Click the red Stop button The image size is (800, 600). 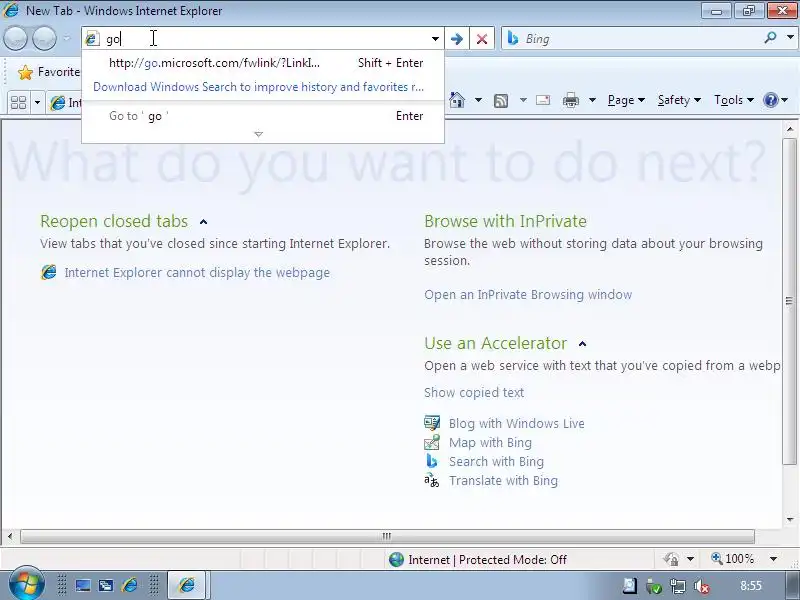[x=482, y=39]
